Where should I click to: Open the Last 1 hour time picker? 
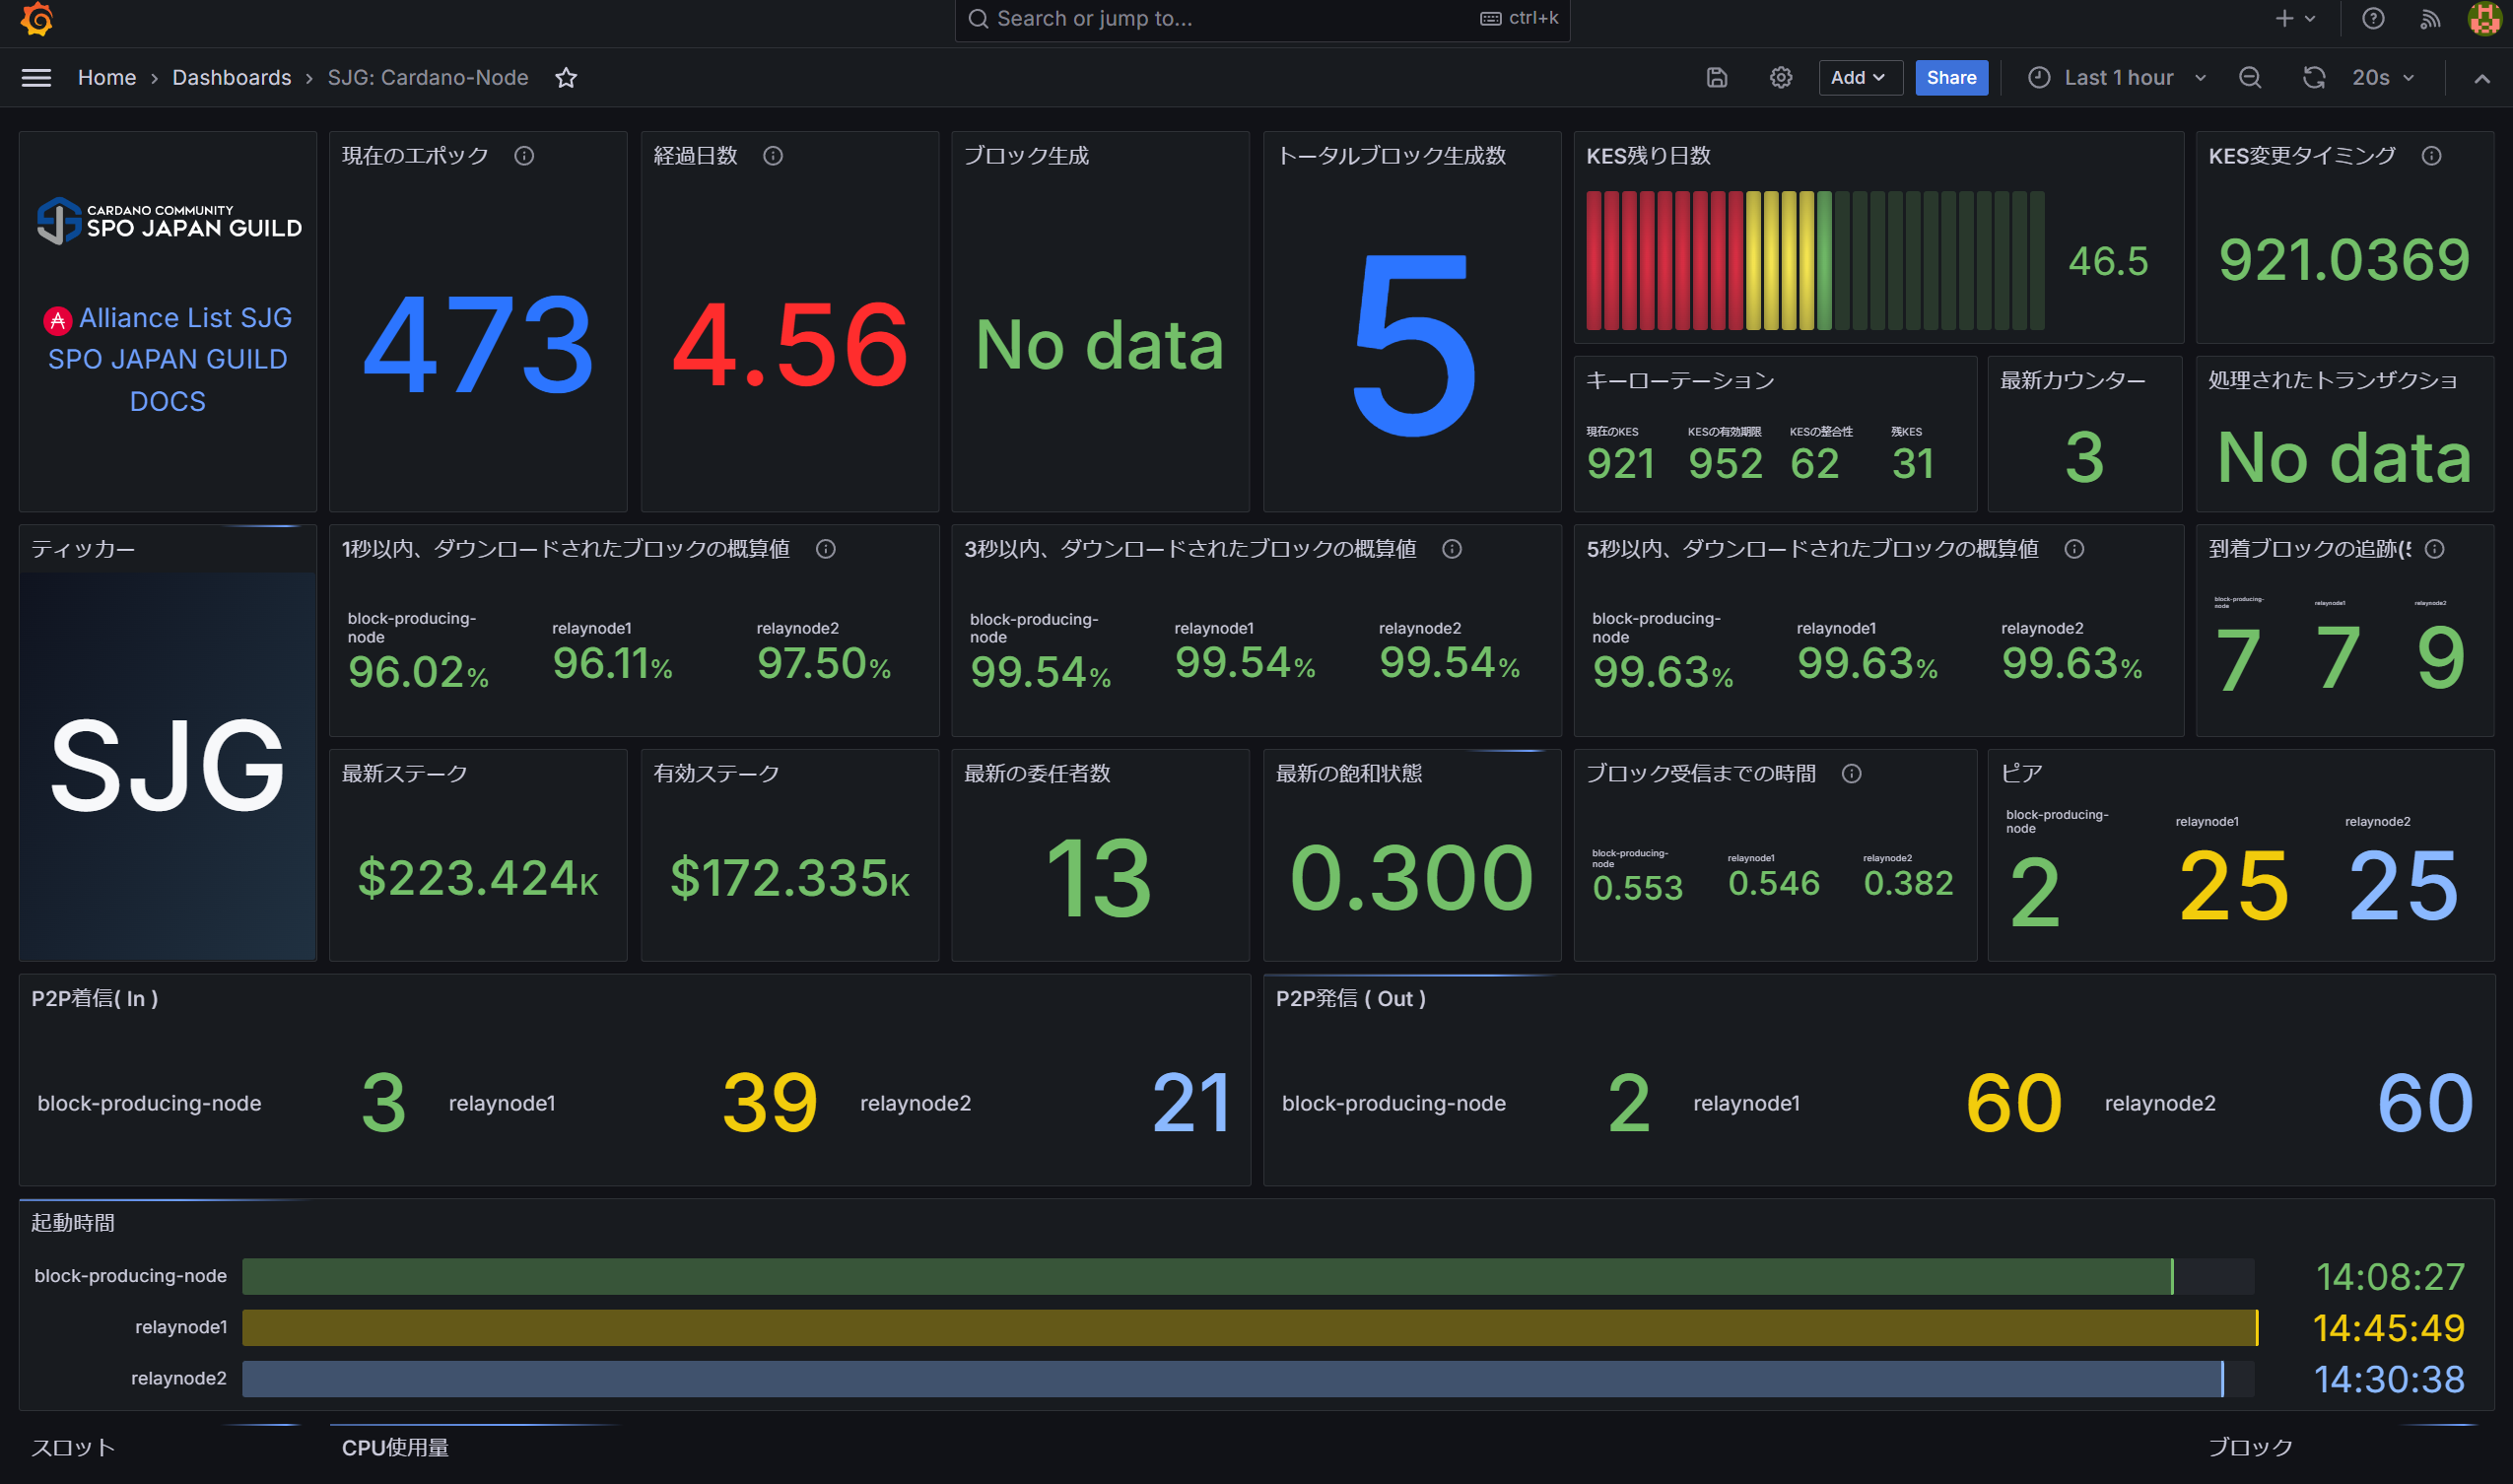pos(2117,78)
